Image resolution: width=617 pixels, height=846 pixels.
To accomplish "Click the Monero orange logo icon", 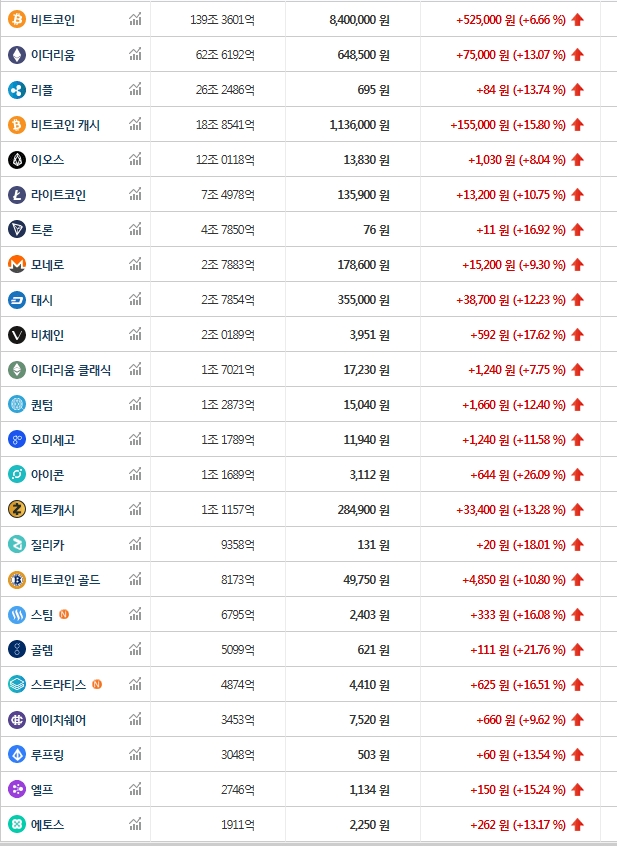I will 16,265.
